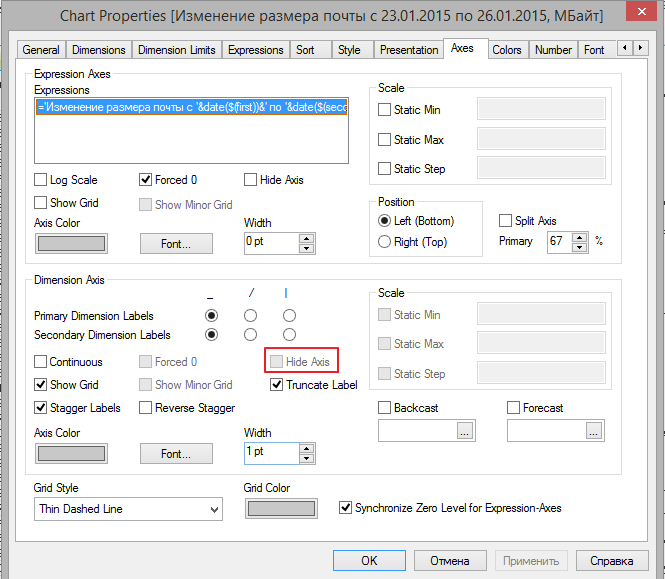The width and height of the screenshot is (665, 579).
Task: Open Font dialog for Dimension Axis
Action: (176, 453)
